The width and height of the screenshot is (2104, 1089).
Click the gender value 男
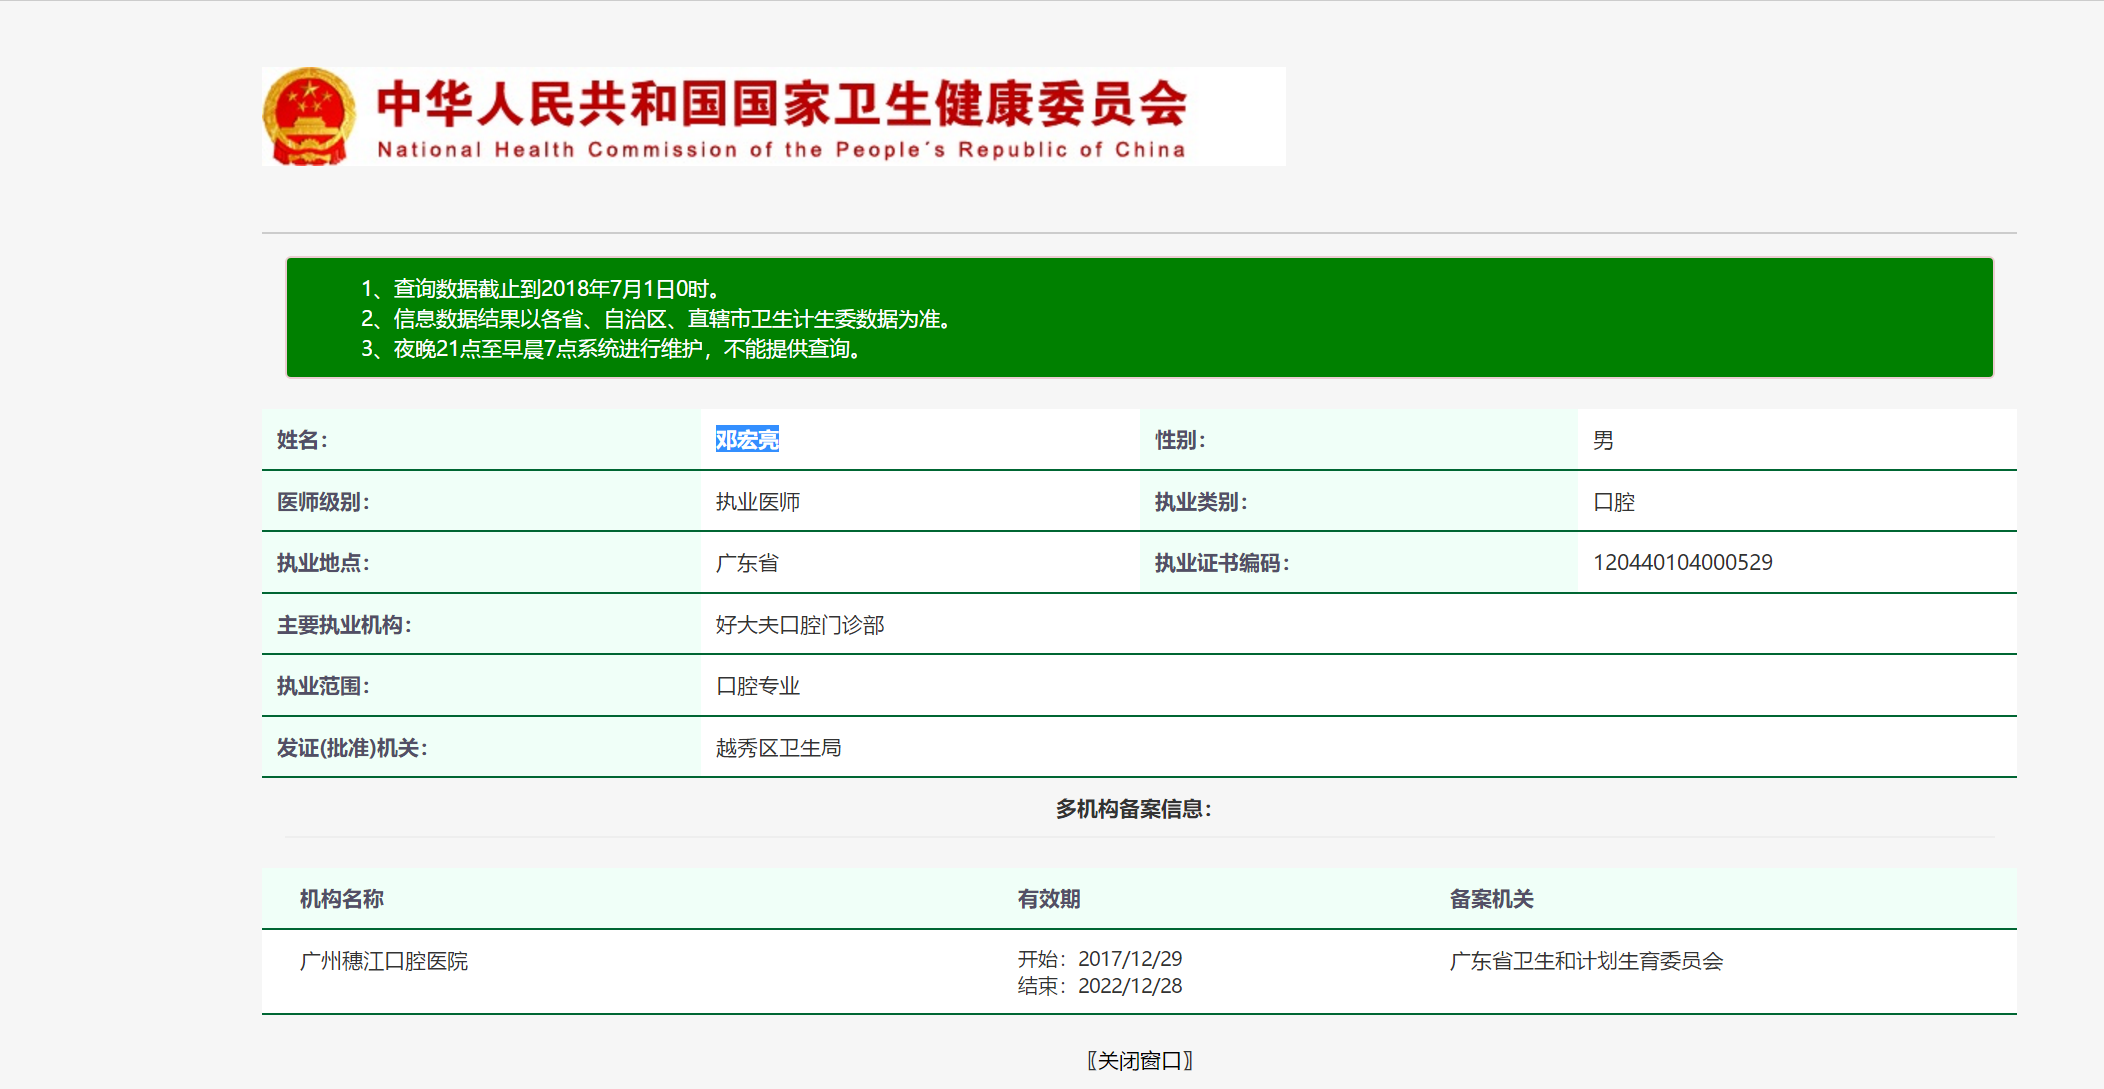click(1603, 440)
